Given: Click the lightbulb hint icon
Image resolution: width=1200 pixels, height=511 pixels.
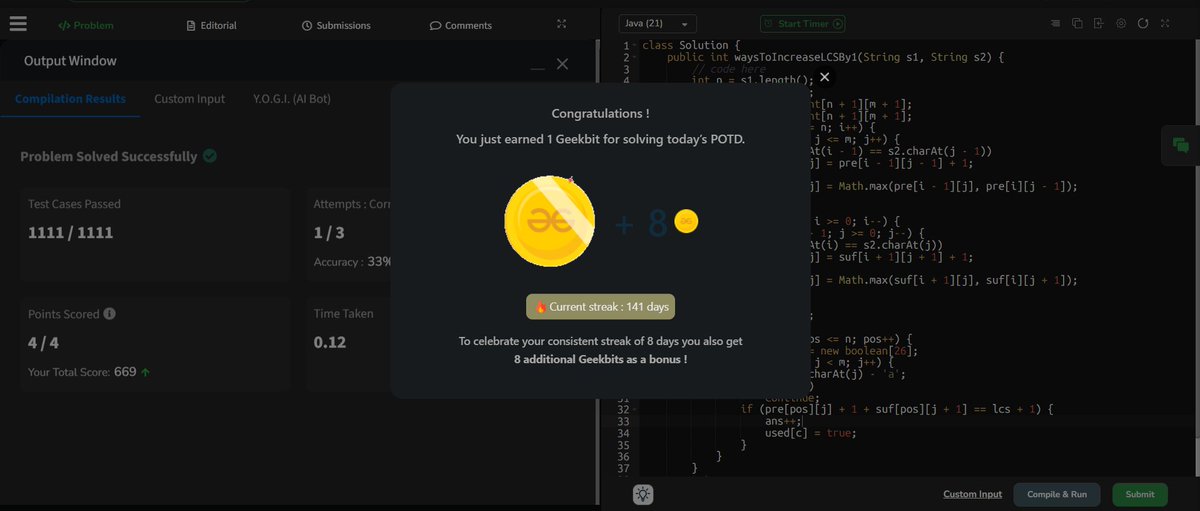Looking at the screenshot, I should click(x=643, y=494).
